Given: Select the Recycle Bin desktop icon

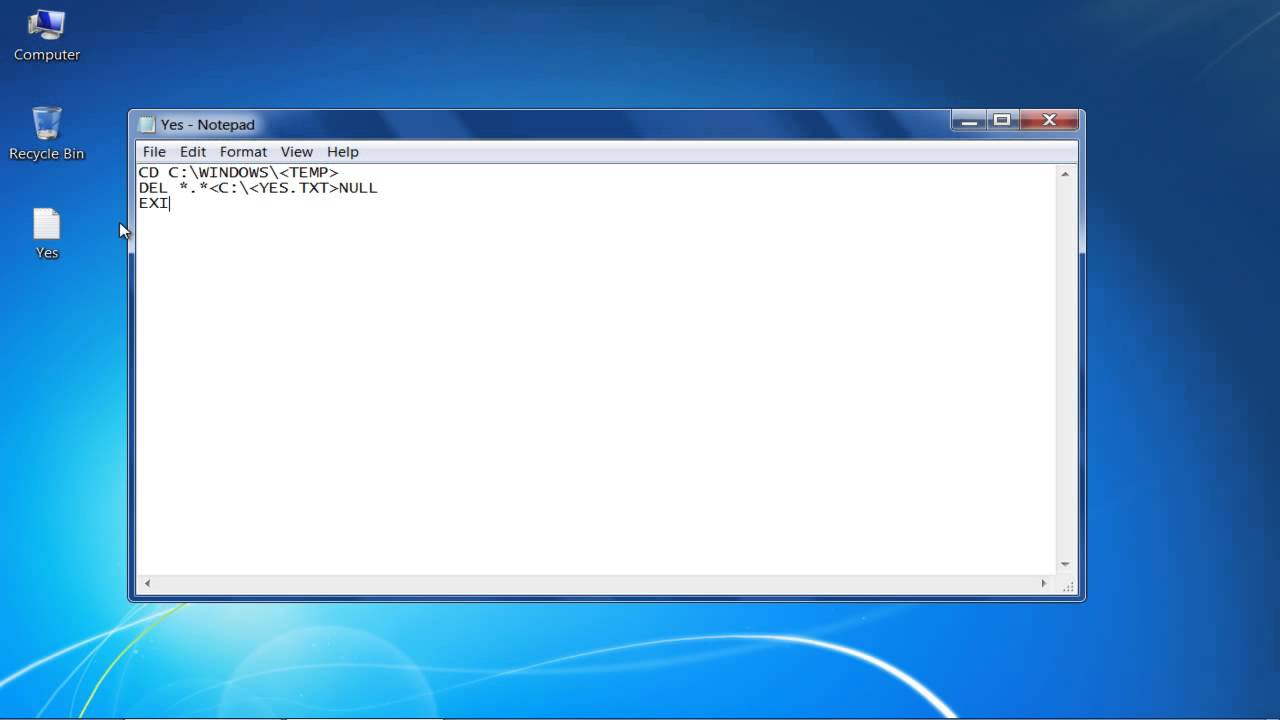Looking at the screenshot, I should [46, 133].
